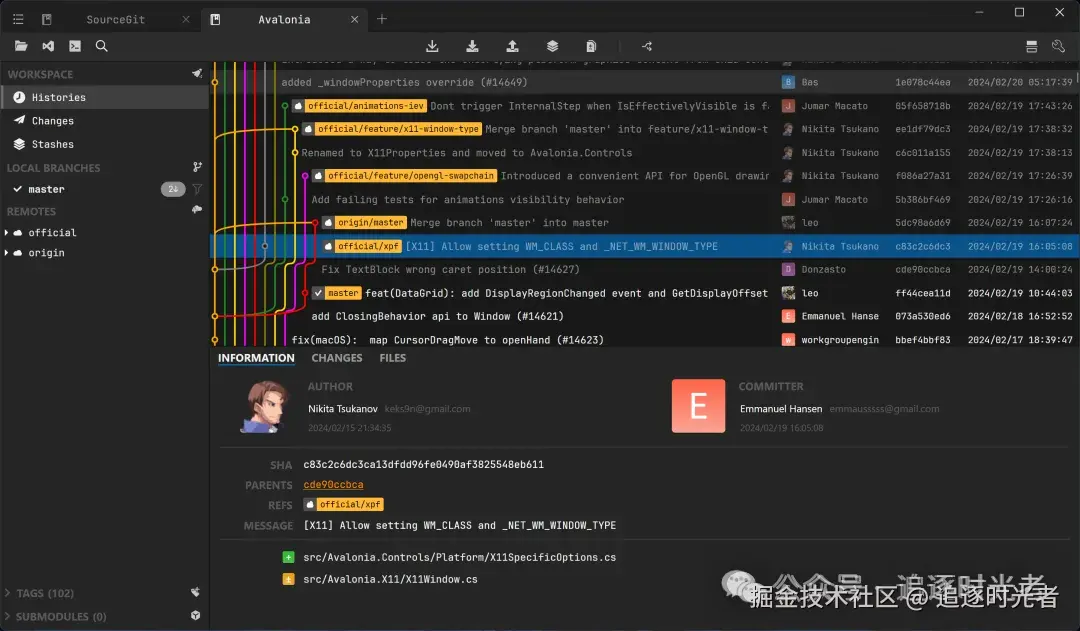Open repository configure tools icon
The height and width of the screenshot is (631, 1080).
click(1059, 46)
